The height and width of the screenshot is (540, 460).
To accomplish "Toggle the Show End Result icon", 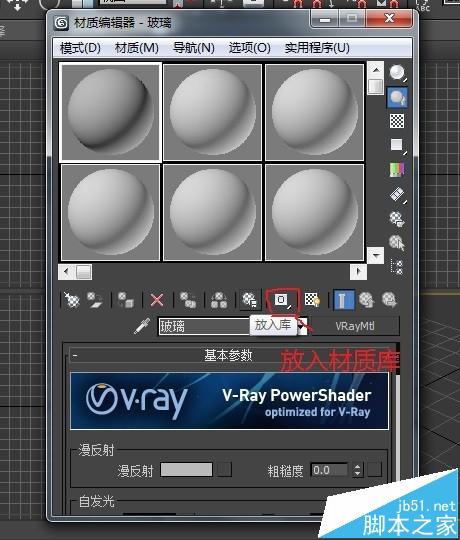I will click(344, 300).
